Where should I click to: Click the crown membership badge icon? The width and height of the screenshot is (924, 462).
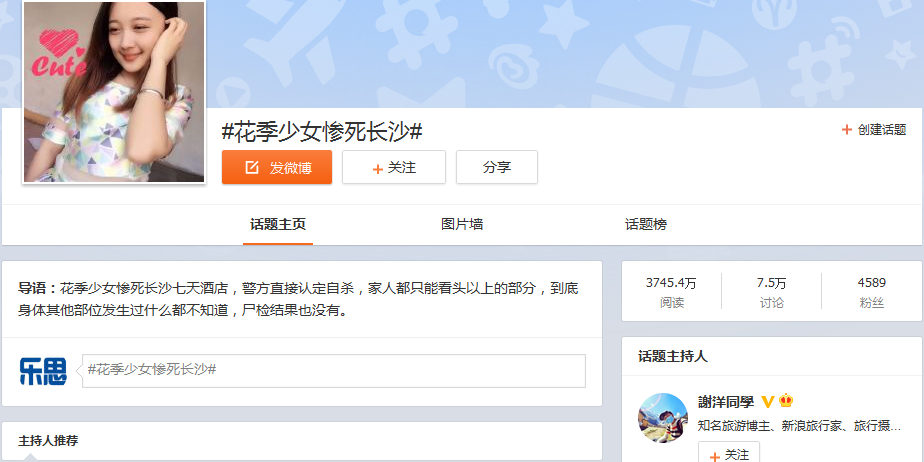point(786,402)
